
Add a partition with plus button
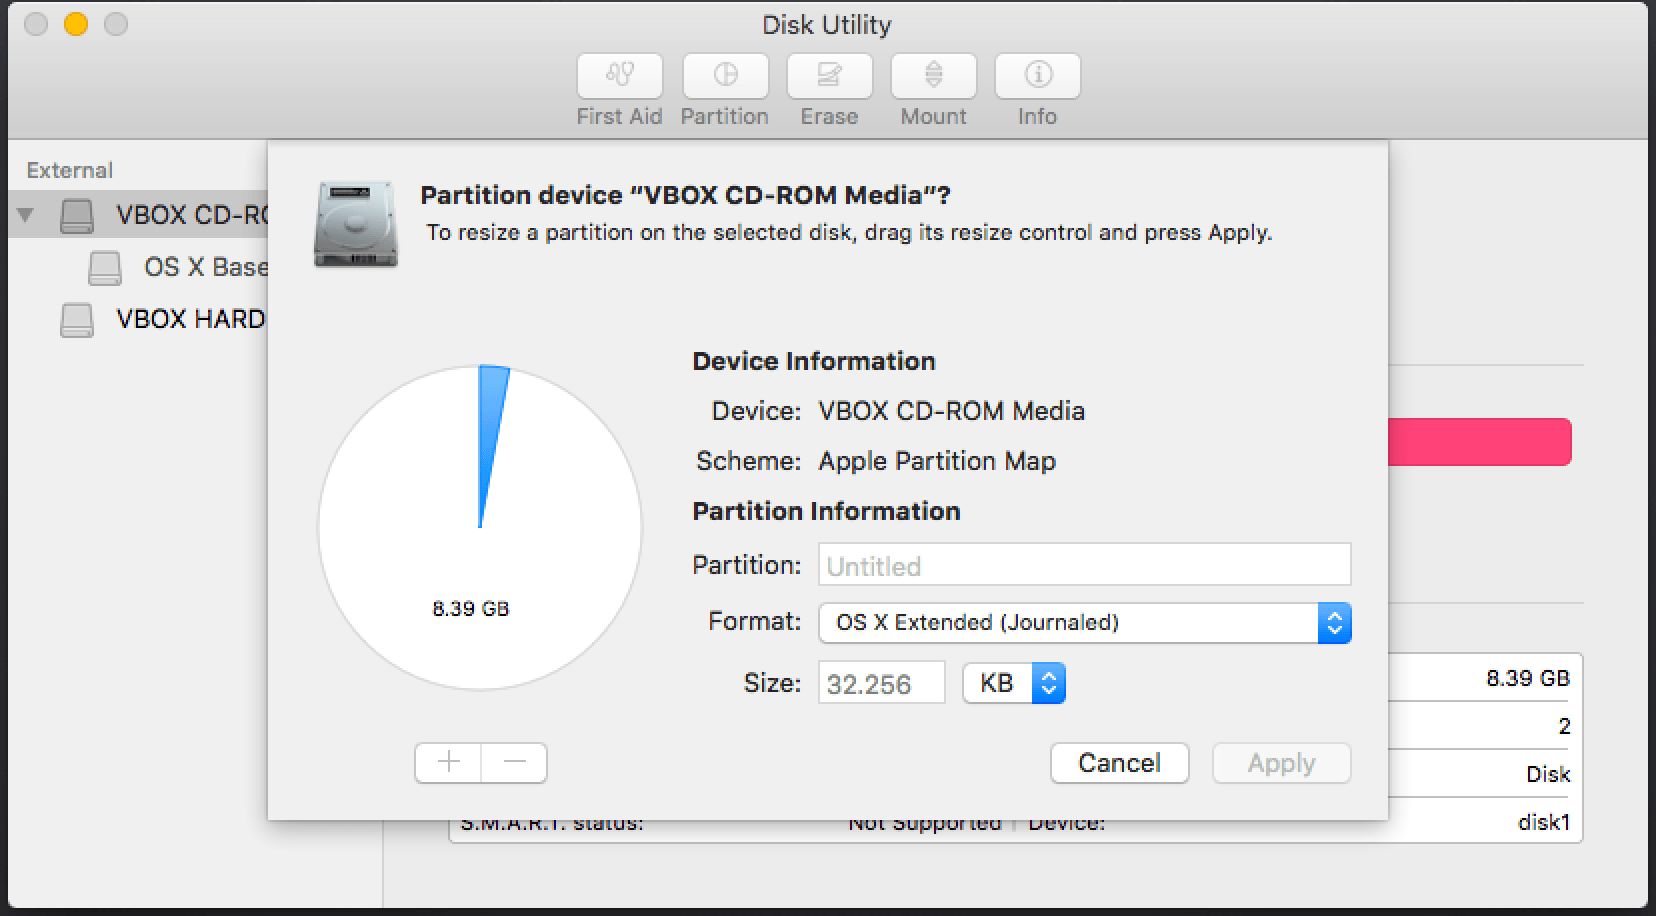(x=449, y=763)
